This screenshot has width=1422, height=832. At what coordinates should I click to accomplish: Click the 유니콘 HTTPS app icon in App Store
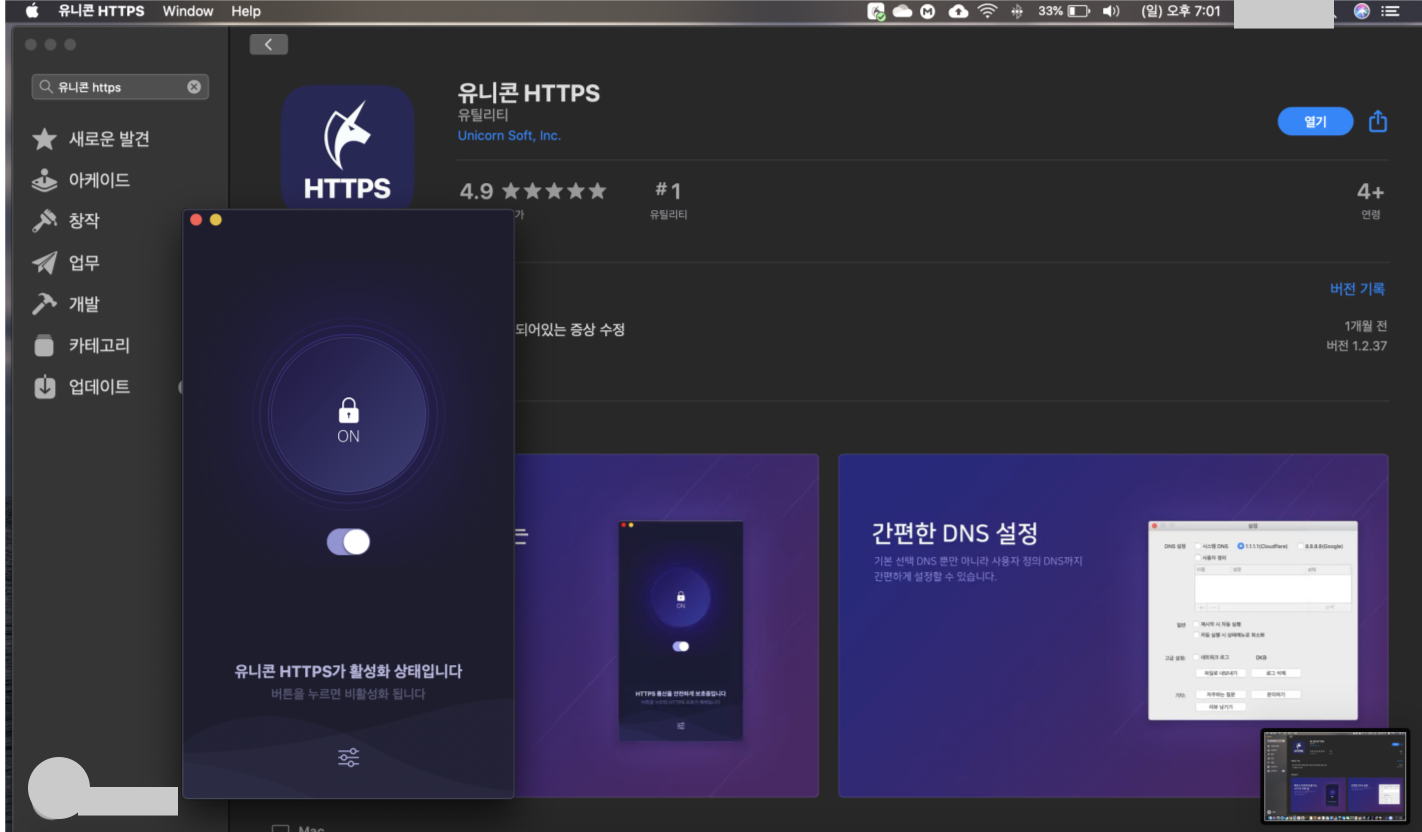pos(347,148)
